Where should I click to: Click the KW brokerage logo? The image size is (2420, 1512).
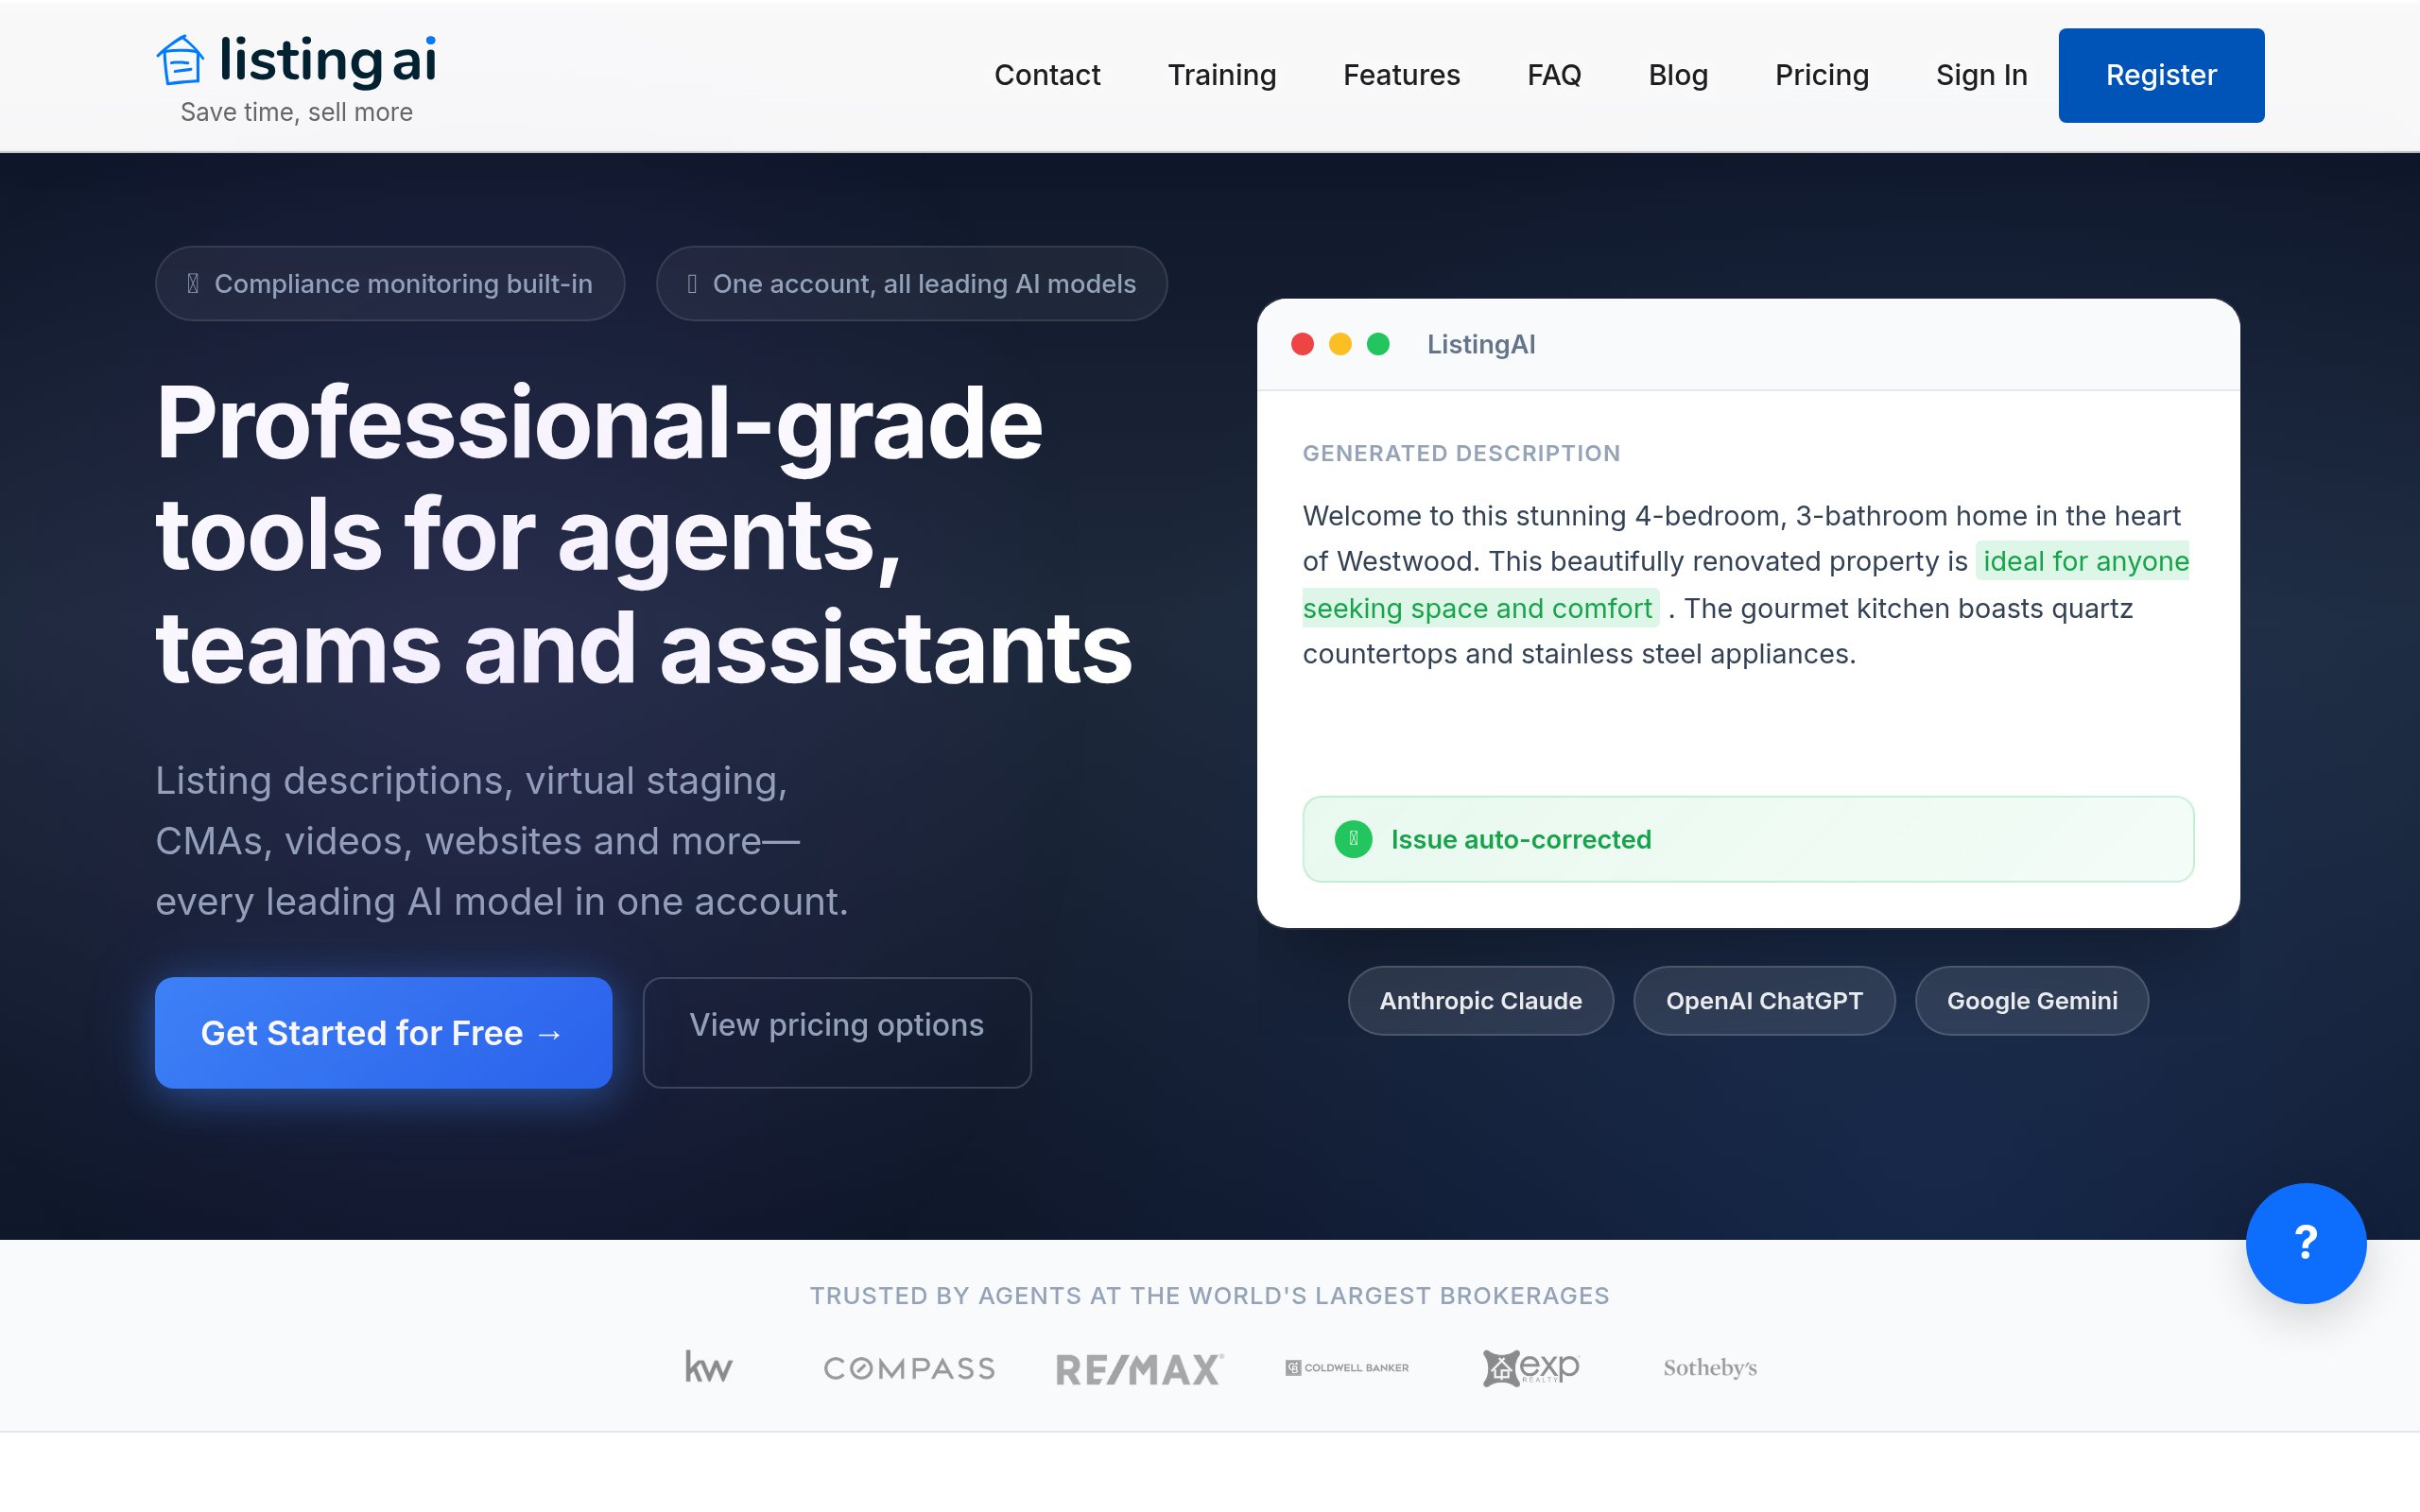coord(708,1367)
